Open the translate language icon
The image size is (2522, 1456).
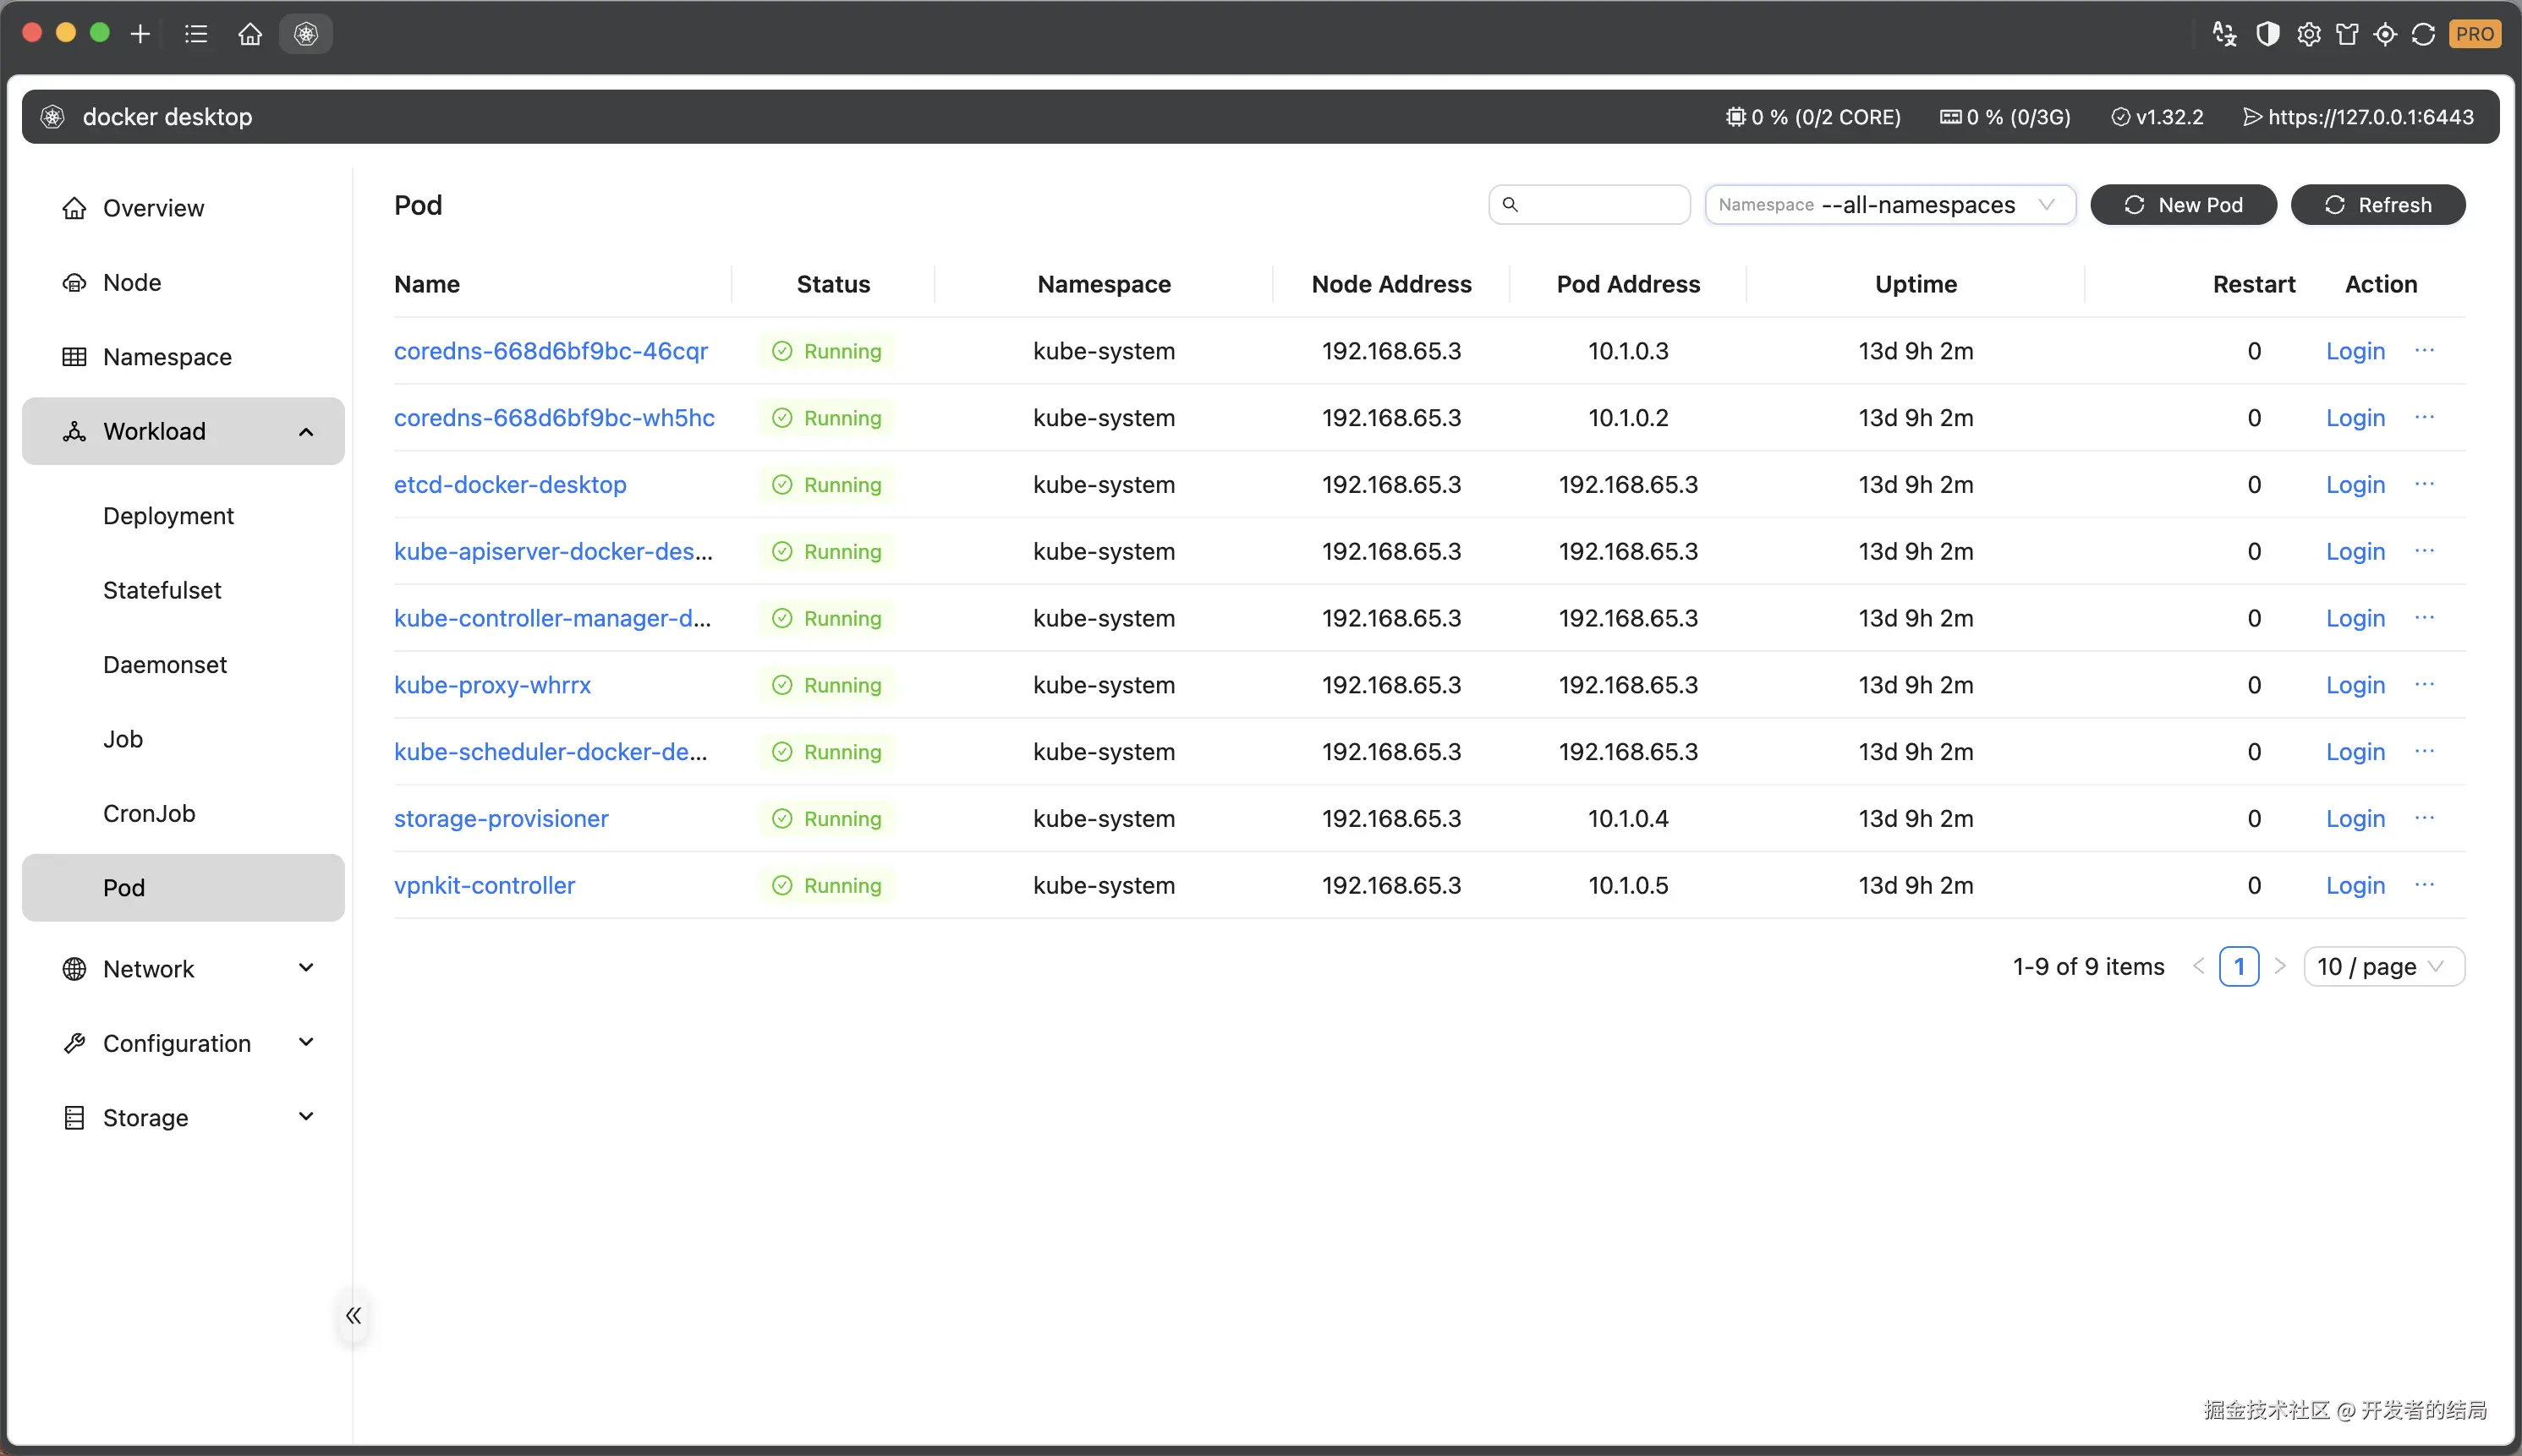click(x=2224, y=34)
